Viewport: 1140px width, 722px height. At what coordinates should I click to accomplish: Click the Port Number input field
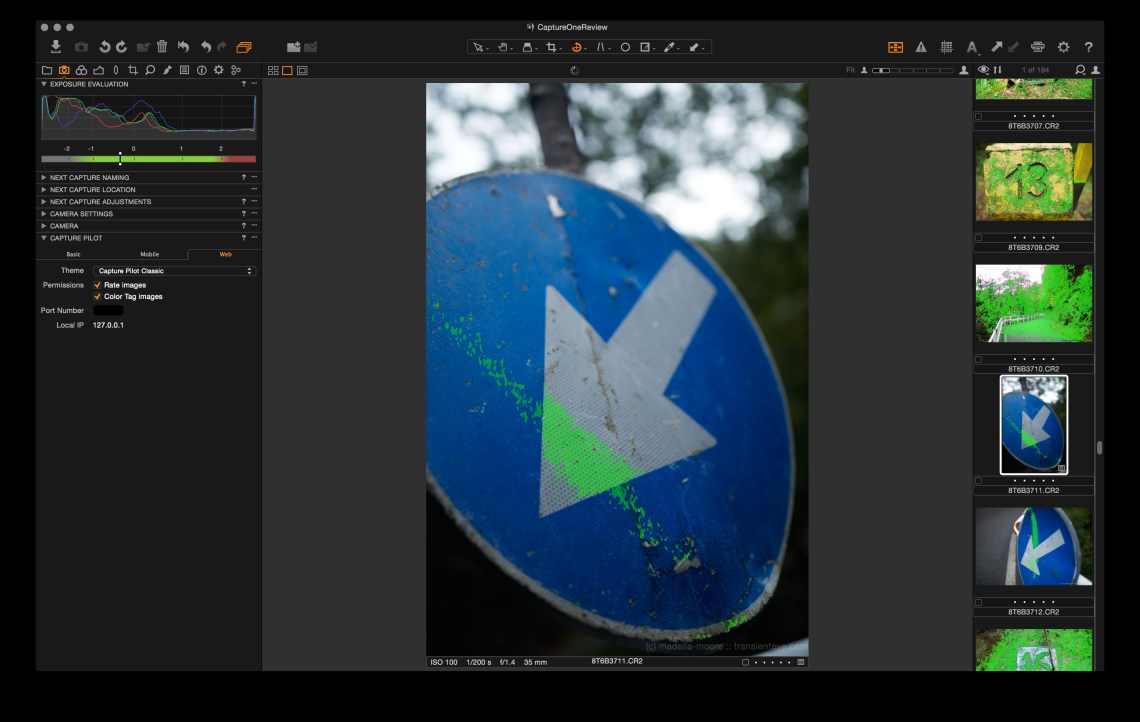pyautogui.click(x=108, y=311)
